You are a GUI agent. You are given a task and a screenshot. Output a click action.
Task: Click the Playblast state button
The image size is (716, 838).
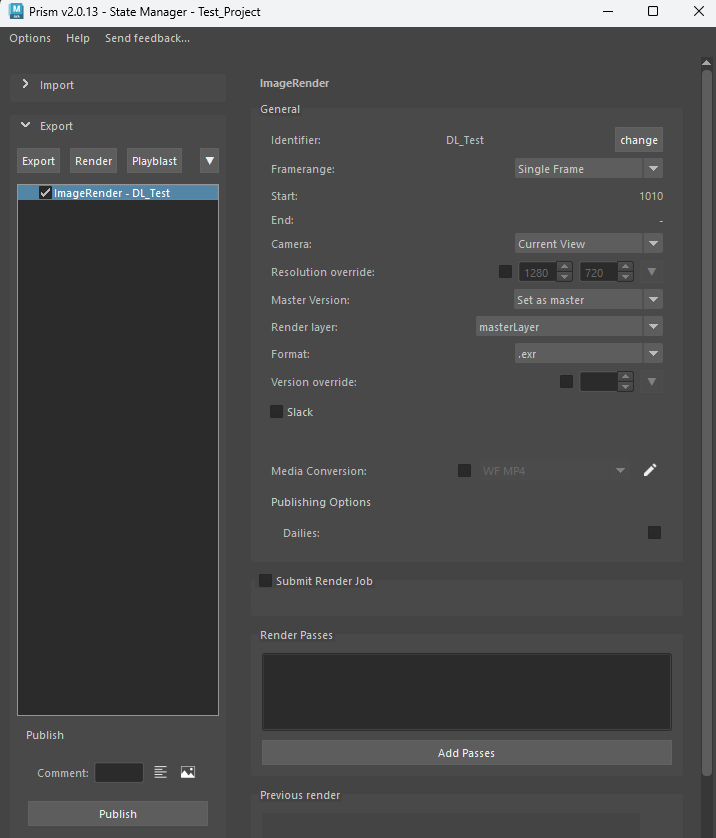[x=154, y=161]
